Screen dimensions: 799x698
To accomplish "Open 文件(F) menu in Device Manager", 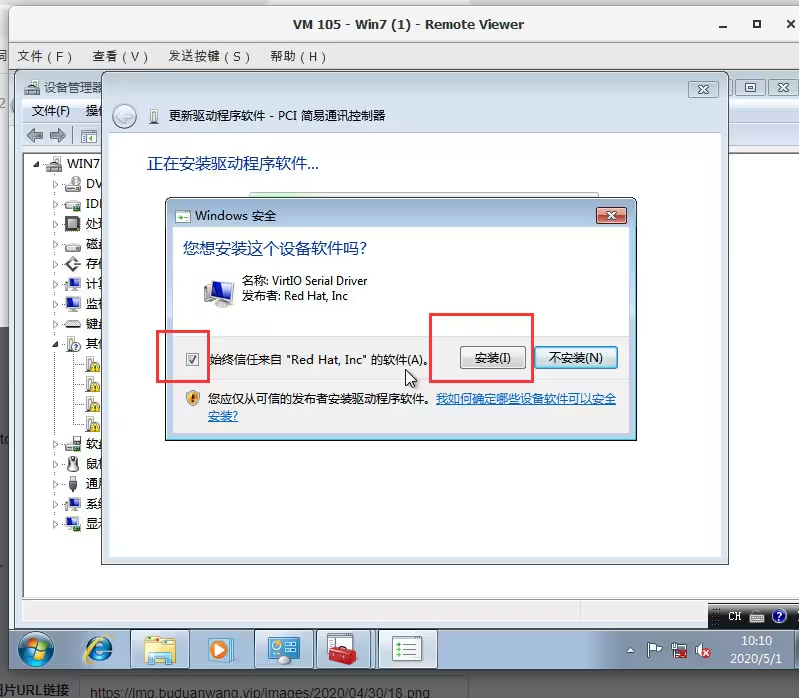I will coord(50,111).
